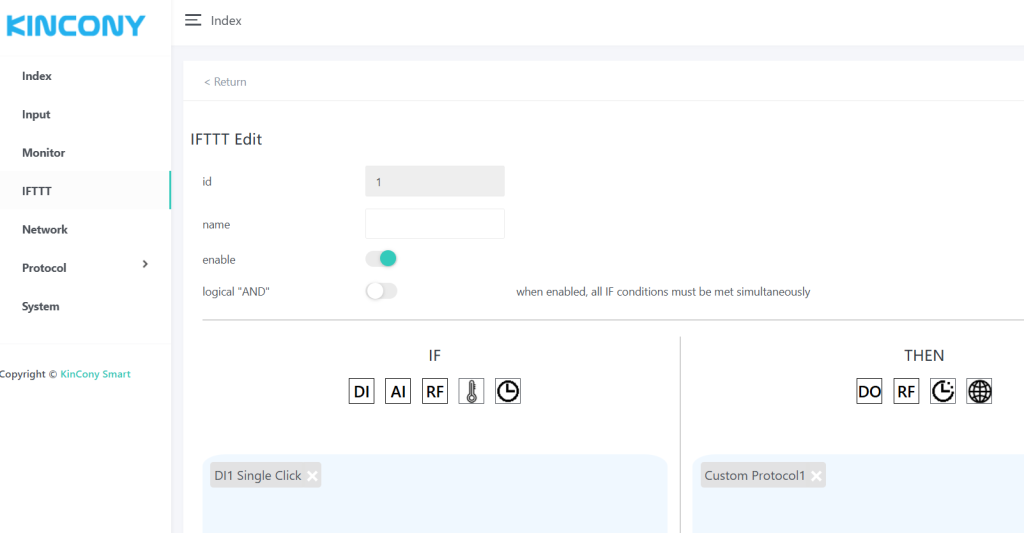Select the RF action icon under THEN
This screenshot has width=1024, height=533.
[x=906, y=392]
